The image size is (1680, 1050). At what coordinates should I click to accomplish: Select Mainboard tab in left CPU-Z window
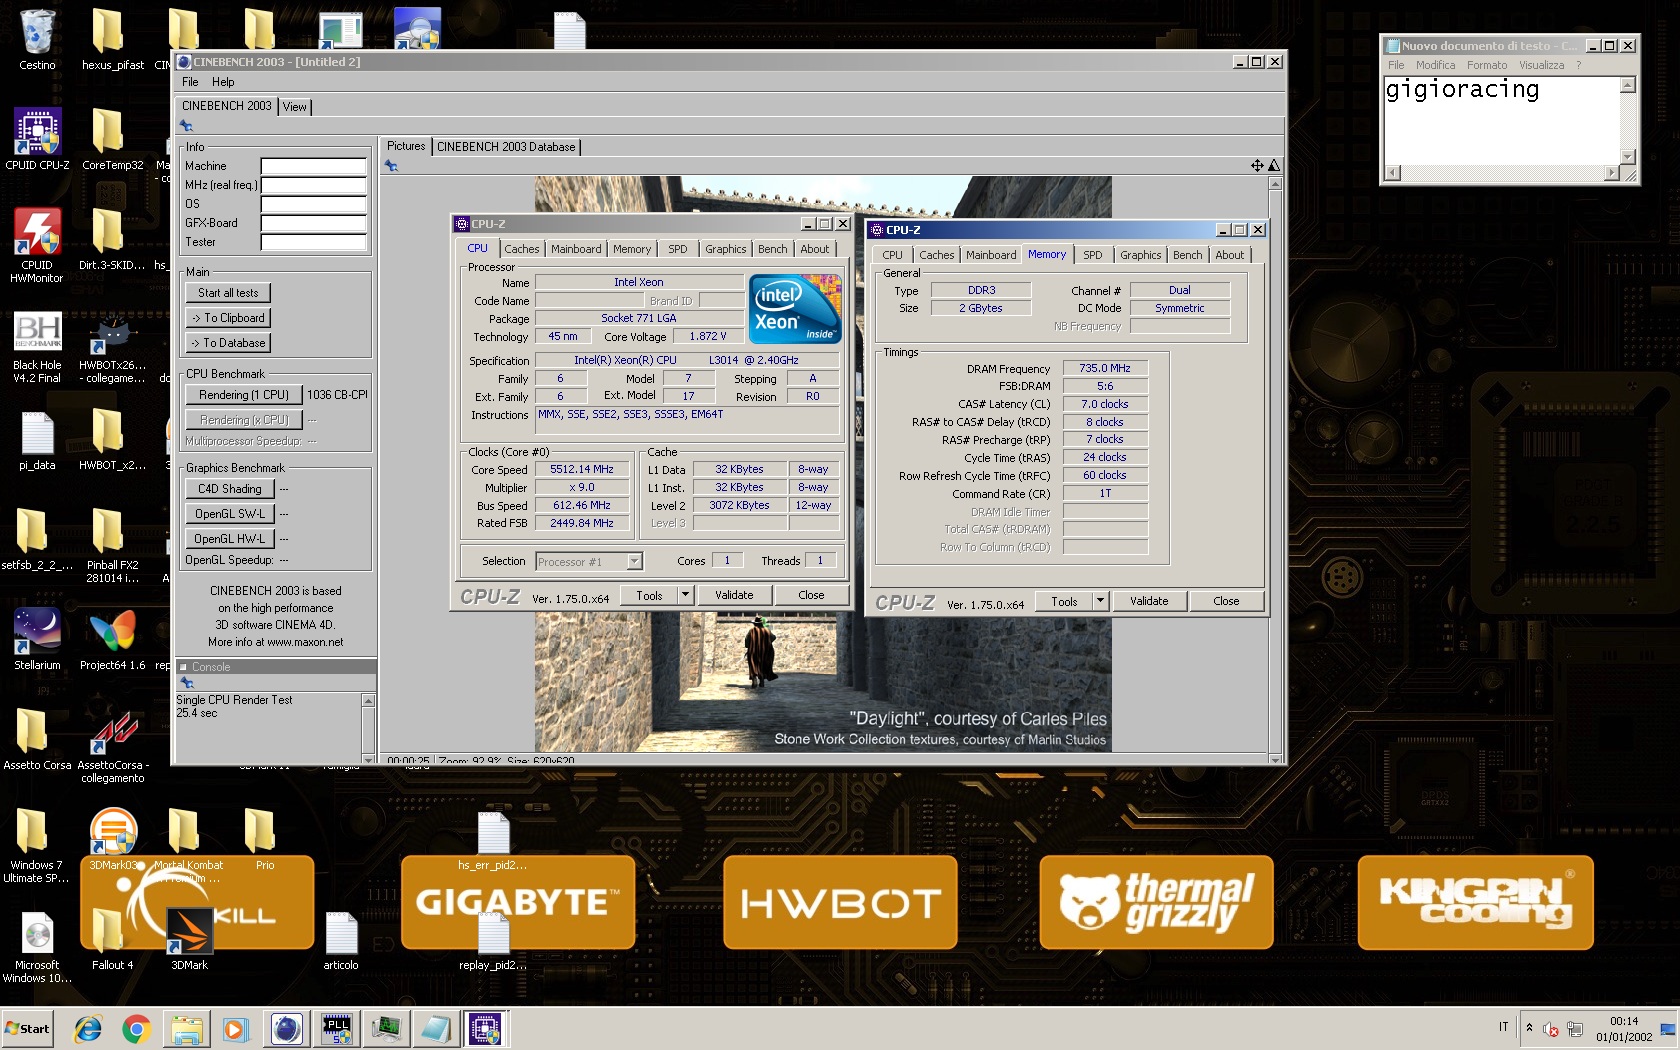(x=576, y=249)
